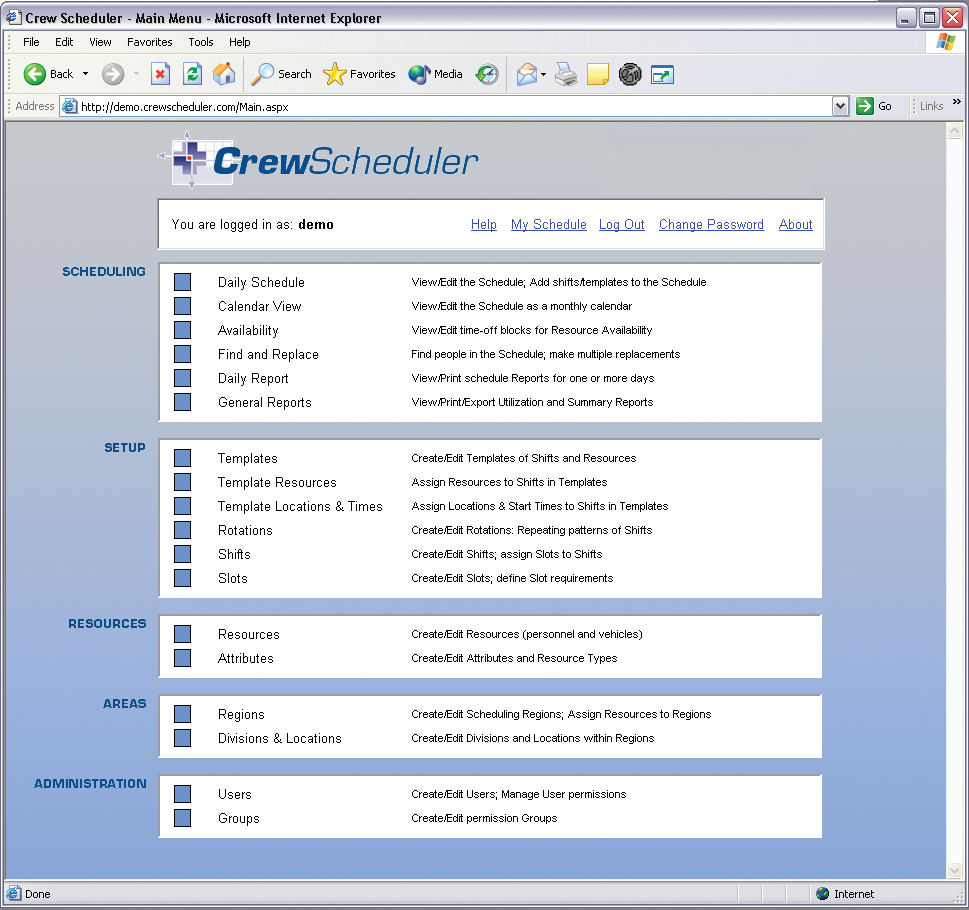Open the Address bar dropdown arrow

(x=841, y=105)
